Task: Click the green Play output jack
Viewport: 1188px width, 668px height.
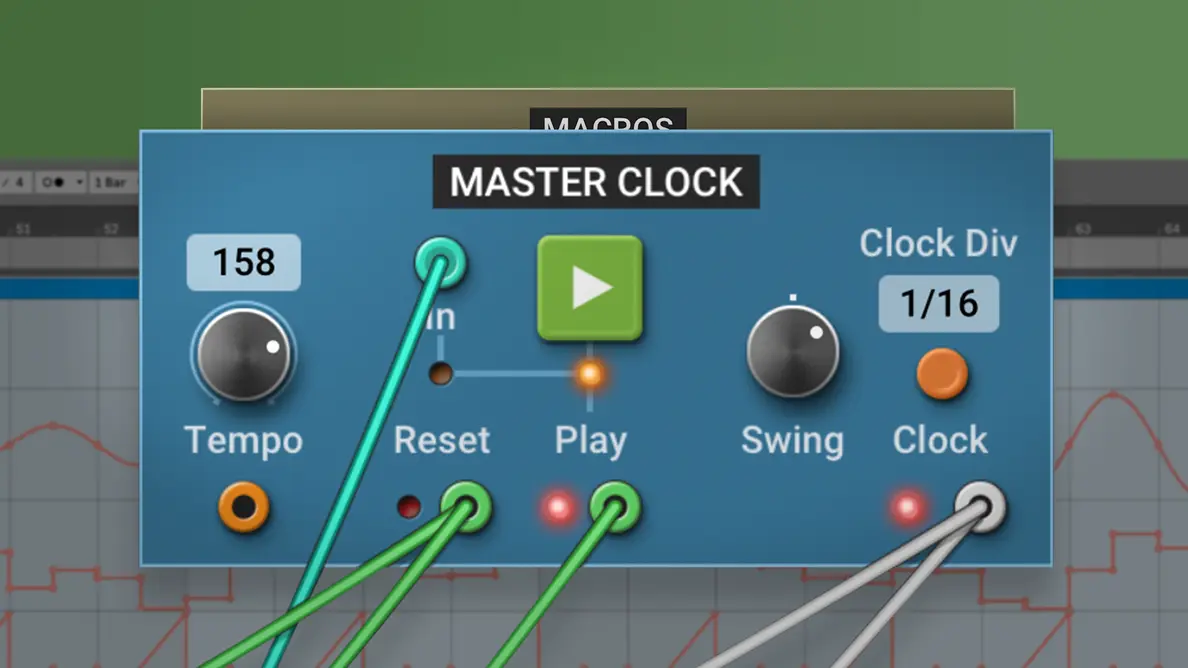Action: click(x=615, y=507)
